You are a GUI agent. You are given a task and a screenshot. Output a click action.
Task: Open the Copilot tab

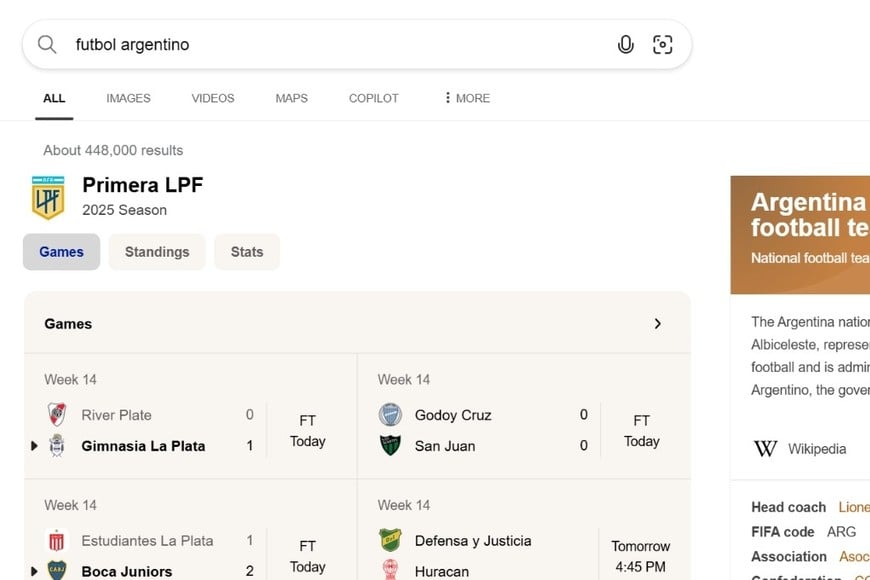373,98
